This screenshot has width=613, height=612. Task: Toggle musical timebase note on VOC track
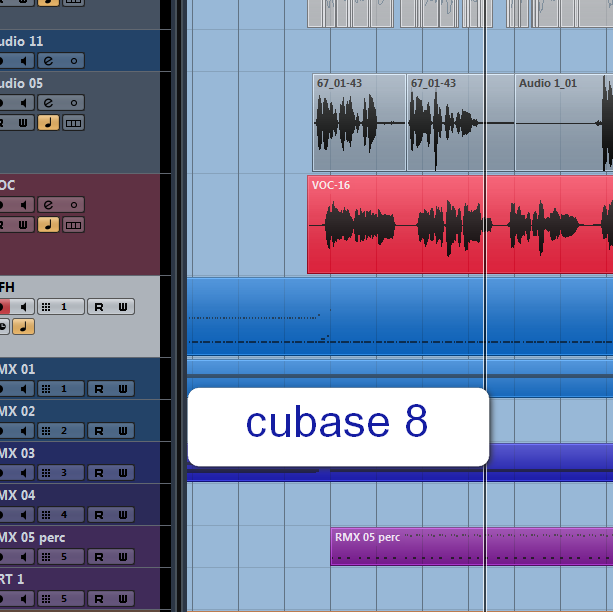pos(48,225)
